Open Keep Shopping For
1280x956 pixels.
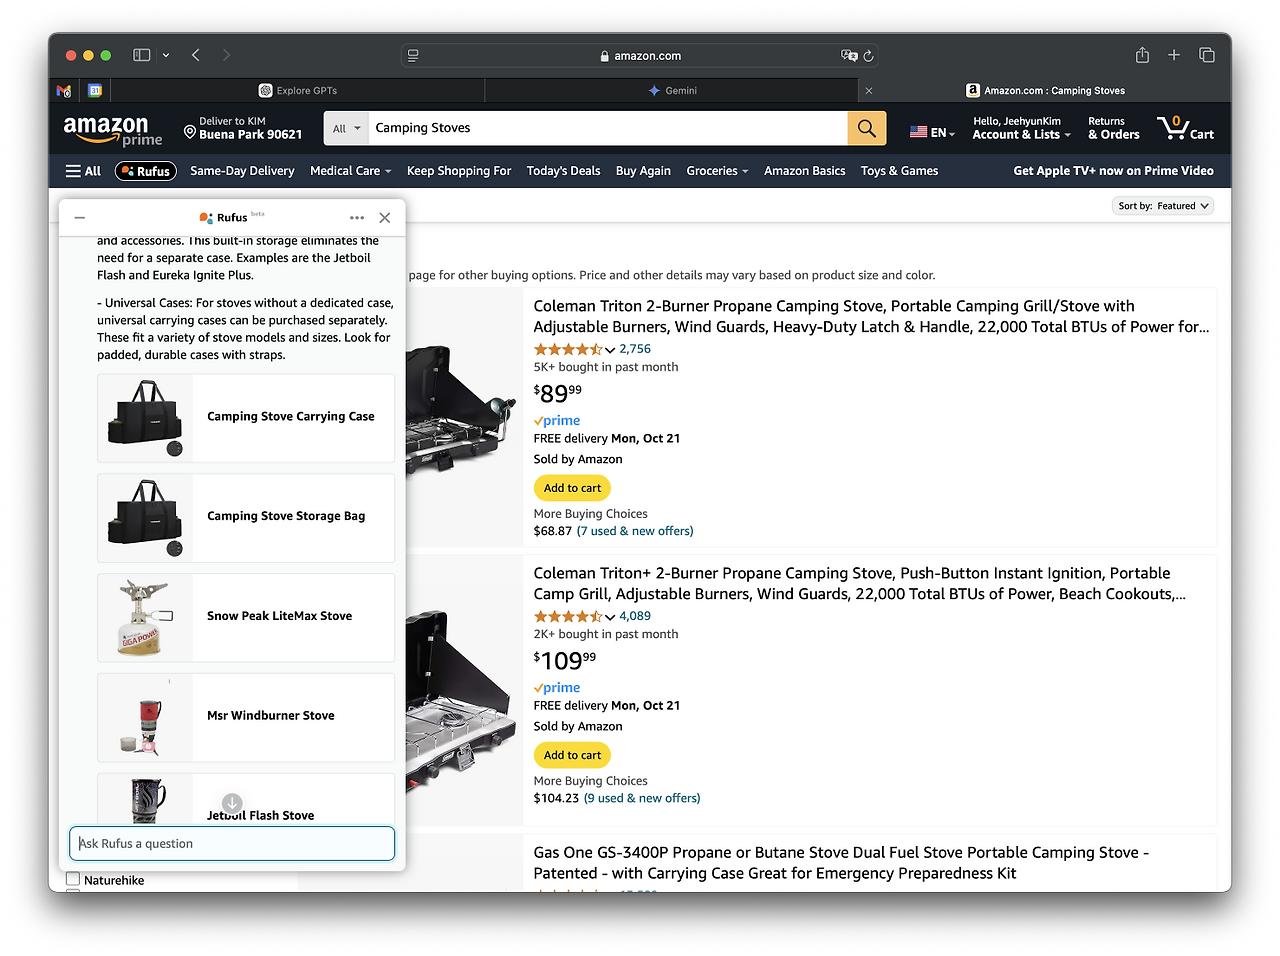pyautogui.click(x=459, y=171)
